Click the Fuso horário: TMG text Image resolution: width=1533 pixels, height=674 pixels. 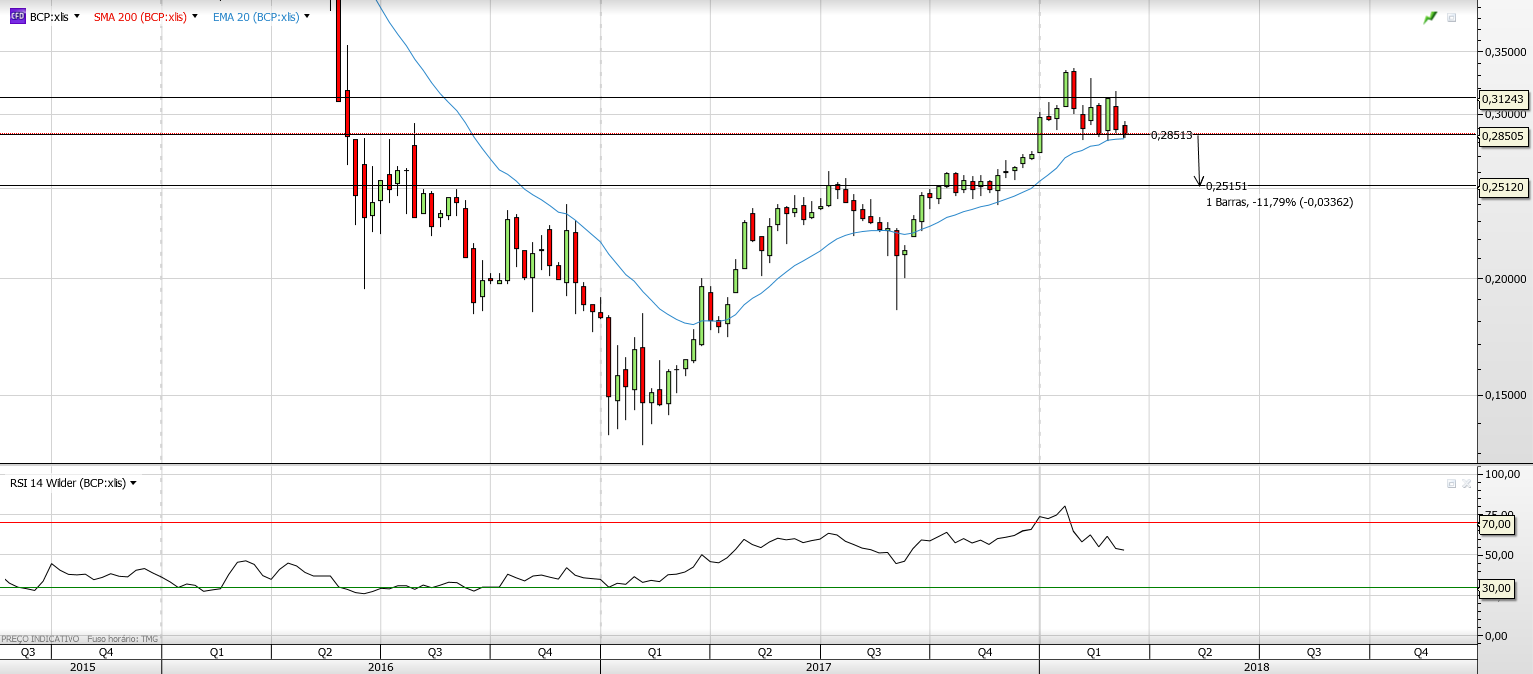click(x=123, y=638)
